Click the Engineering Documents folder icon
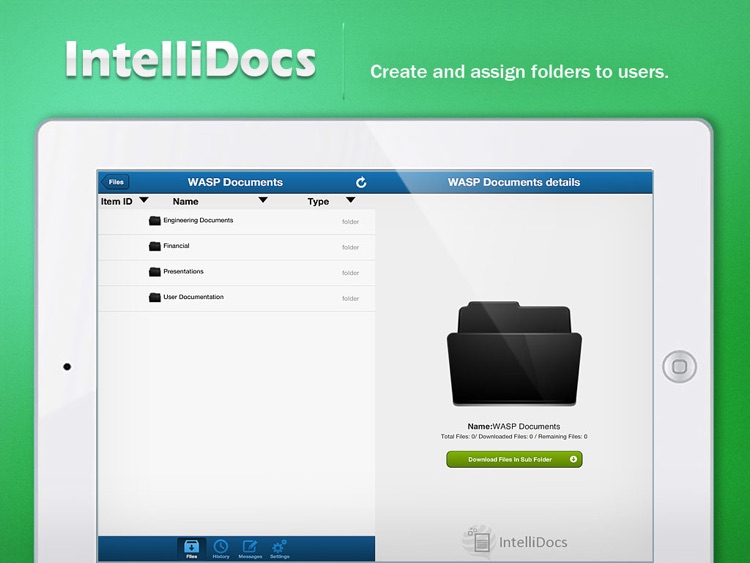Viewport: 750px width, 563px height. pos(154,221)
